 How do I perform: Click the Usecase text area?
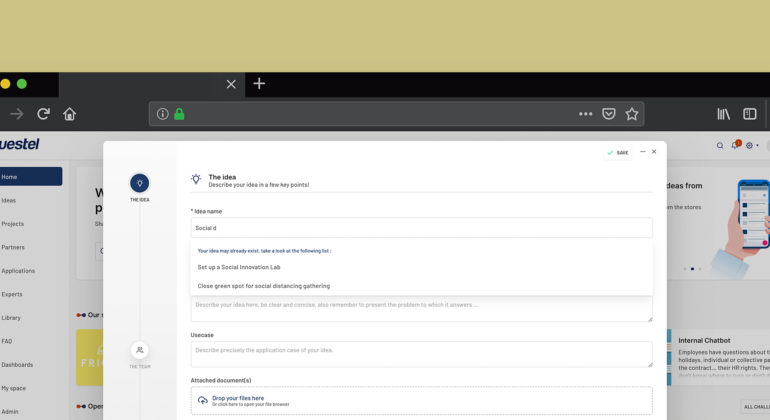click(x=421, y=354)
